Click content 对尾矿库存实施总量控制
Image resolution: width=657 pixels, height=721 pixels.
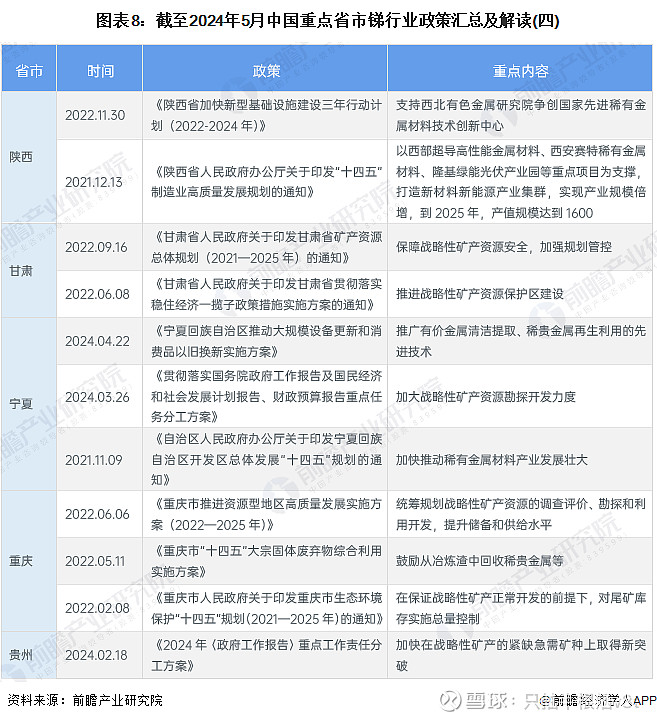point(521,608)
